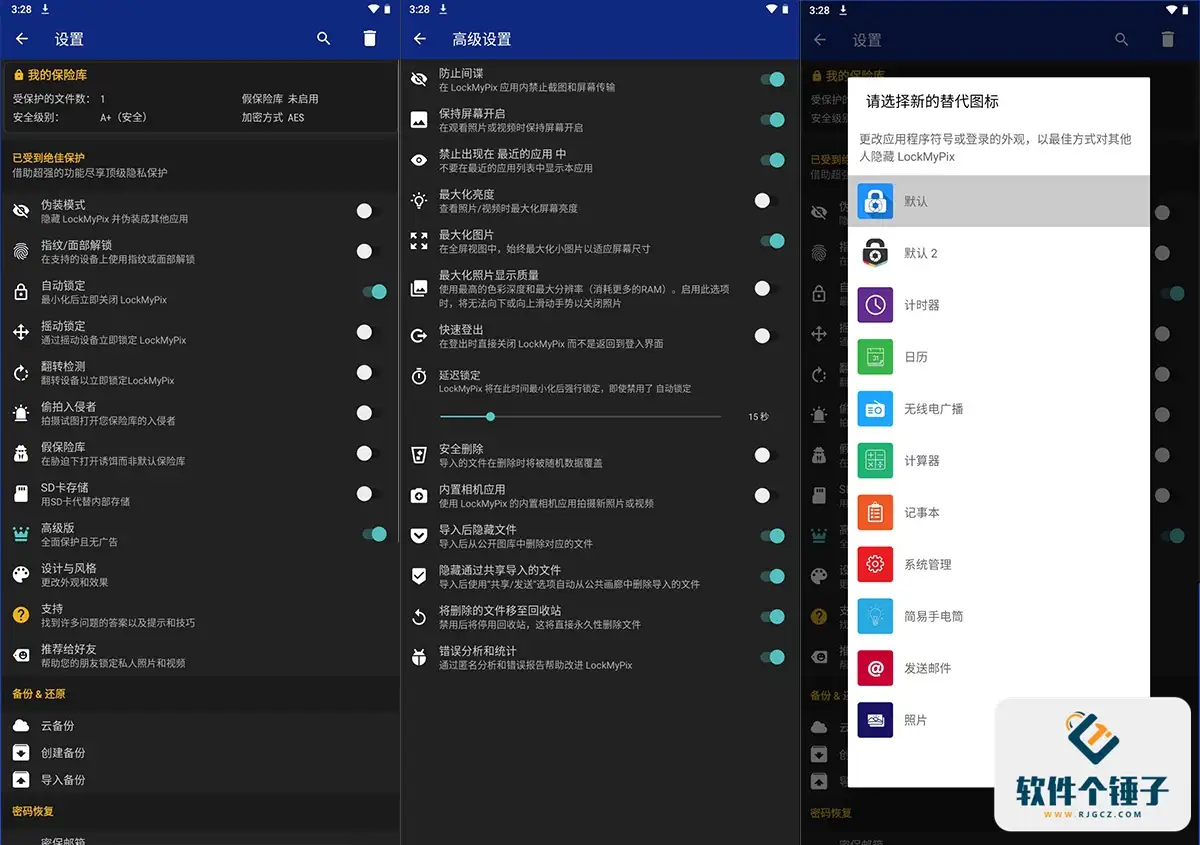Choose the 发送邮件 @ icon
This screenshot has height=845, width=1200.
point(875,668)
